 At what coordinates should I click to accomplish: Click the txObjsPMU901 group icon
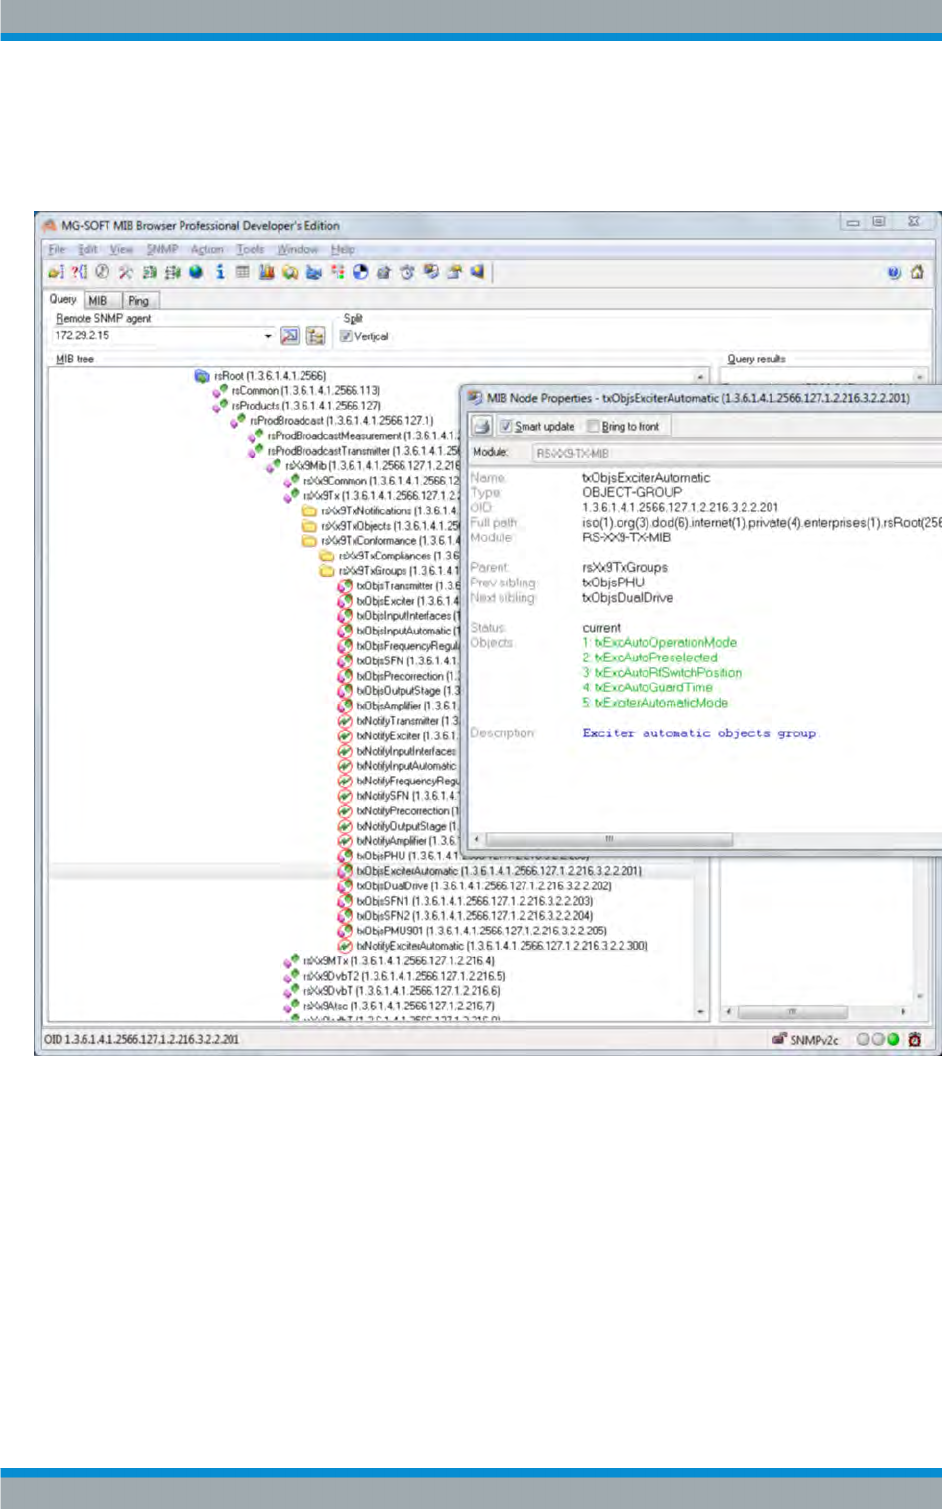coord(345,931)
